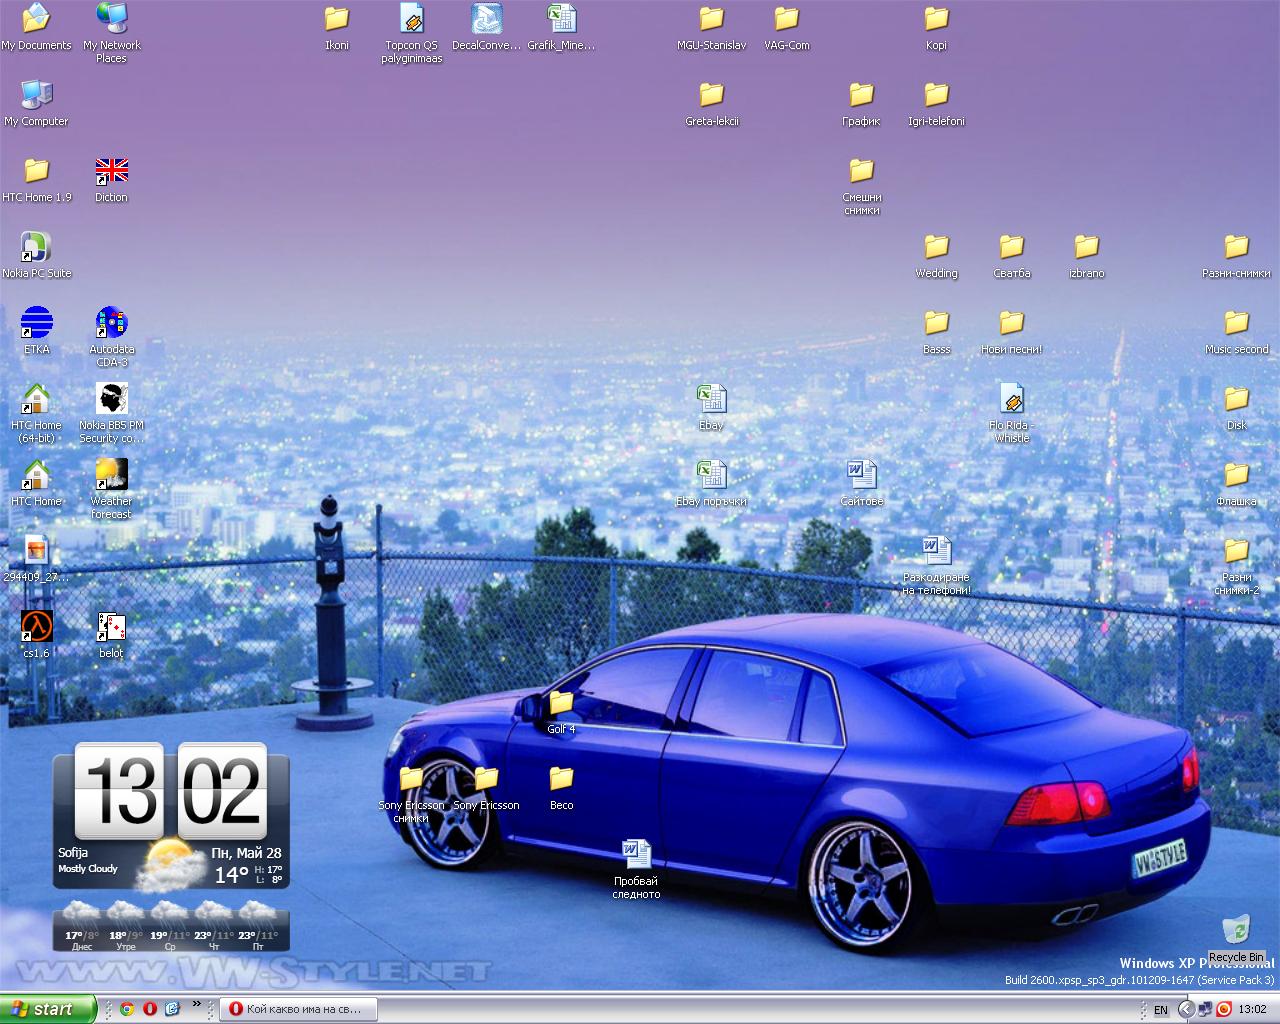1280x1024 pixels.
Task: Select the Wedding folder
Action: [x=936, y=248]
